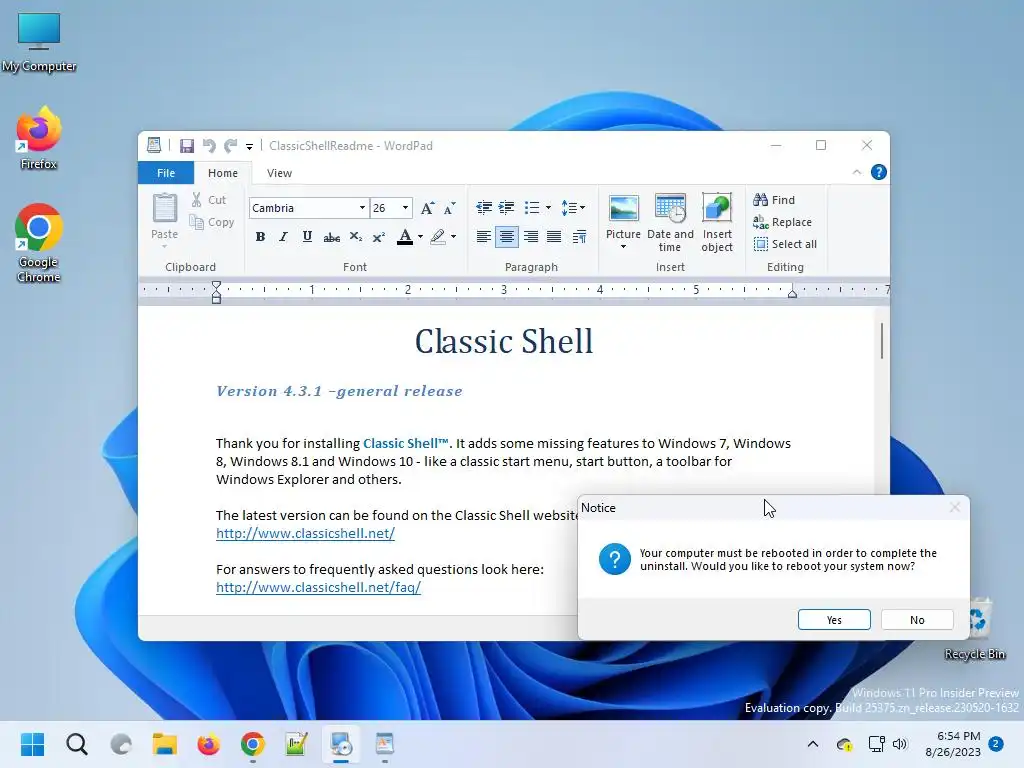Click the Cut scissors button

[x=208, y=200]
